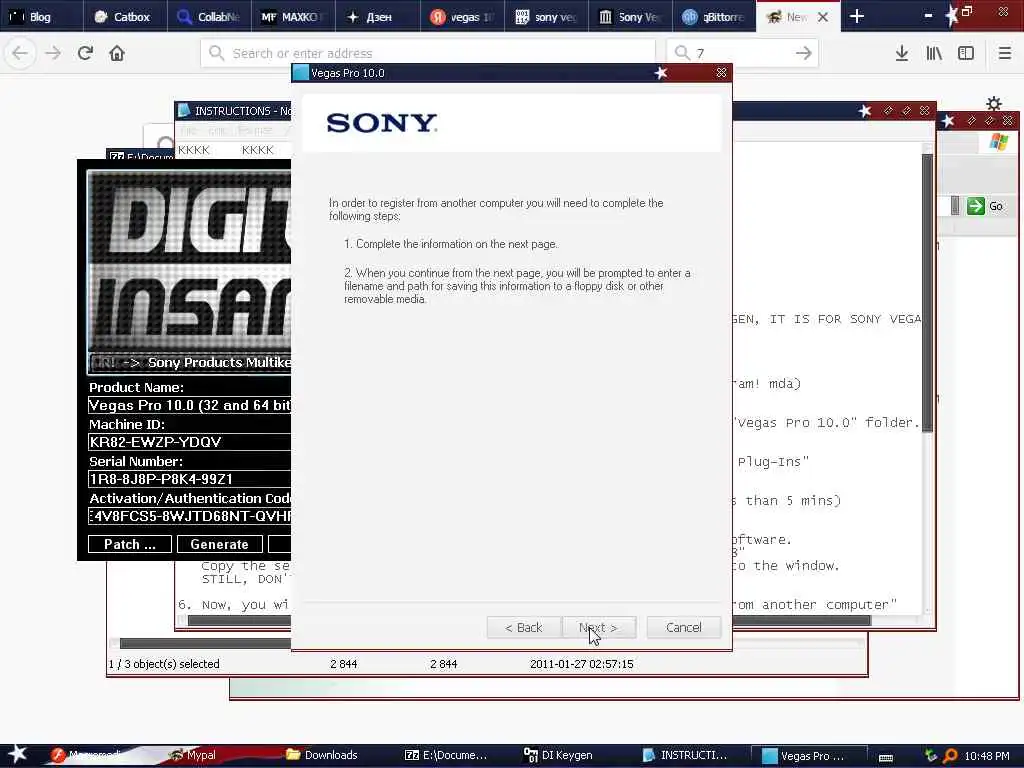Click Notepad vertical scrollbar thumb
This screenshot has width=1024, height=768.
tap(927, 293)
